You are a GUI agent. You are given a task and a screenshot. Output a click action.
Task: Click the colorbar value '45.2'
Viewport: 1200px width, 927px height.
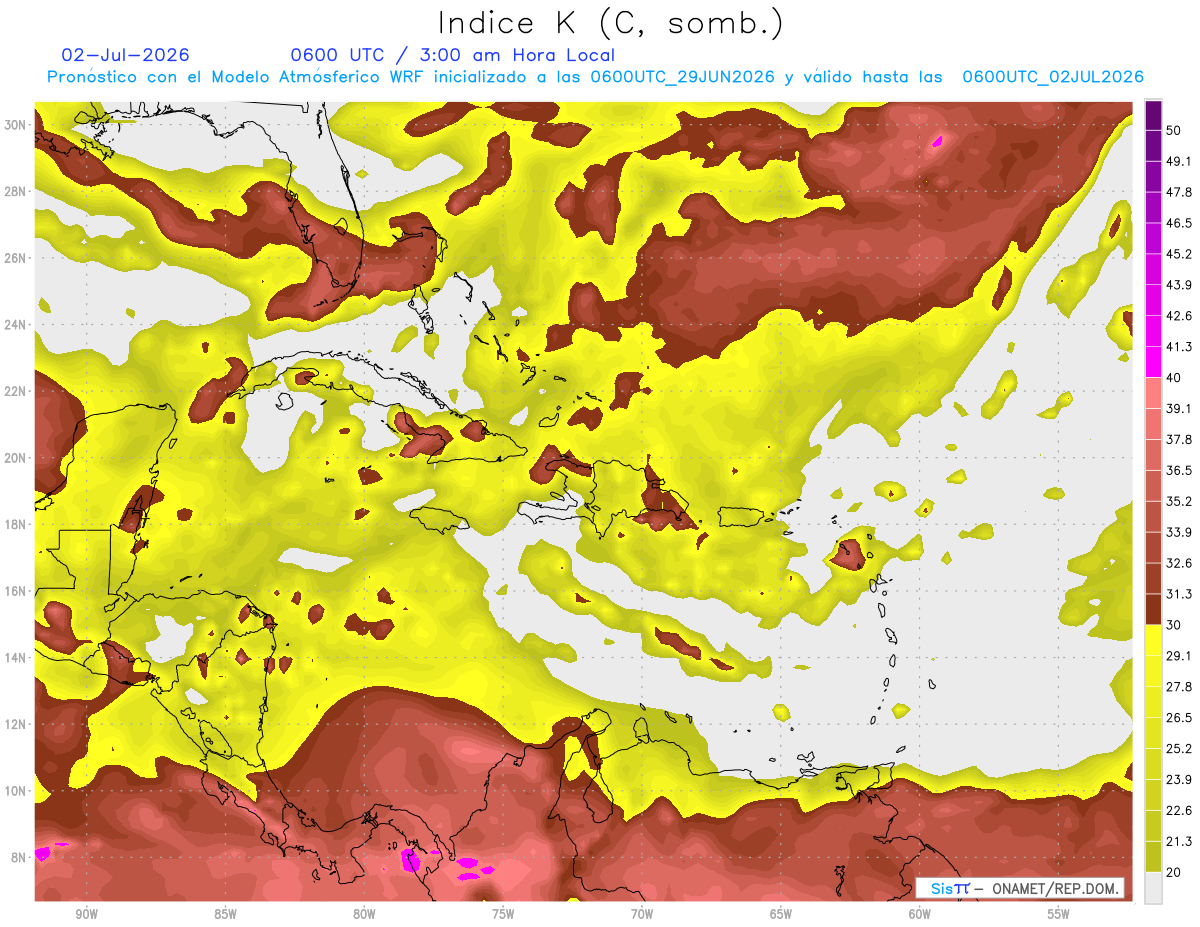tap(1178, 254)
